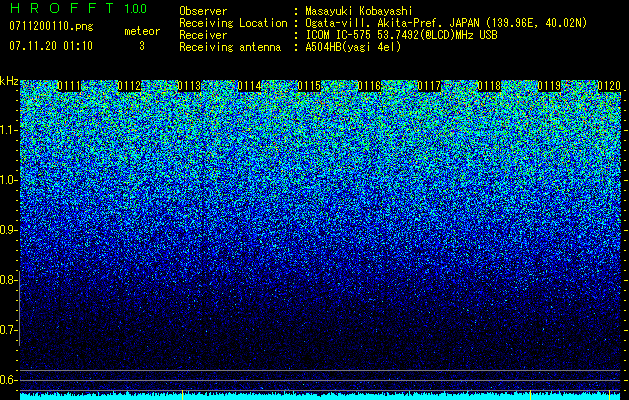Click the 0115 time marker

pos(309,86)
